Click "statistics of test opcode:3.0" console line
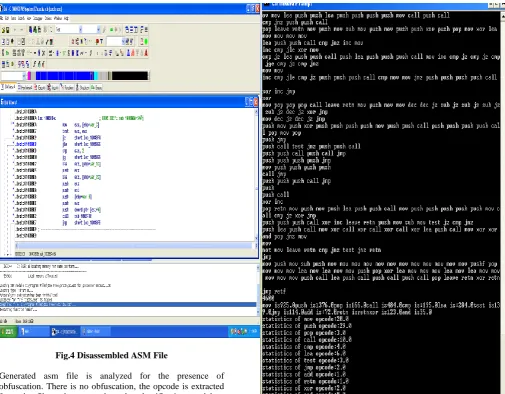505x394 pixels. click(x=305, y=360)
